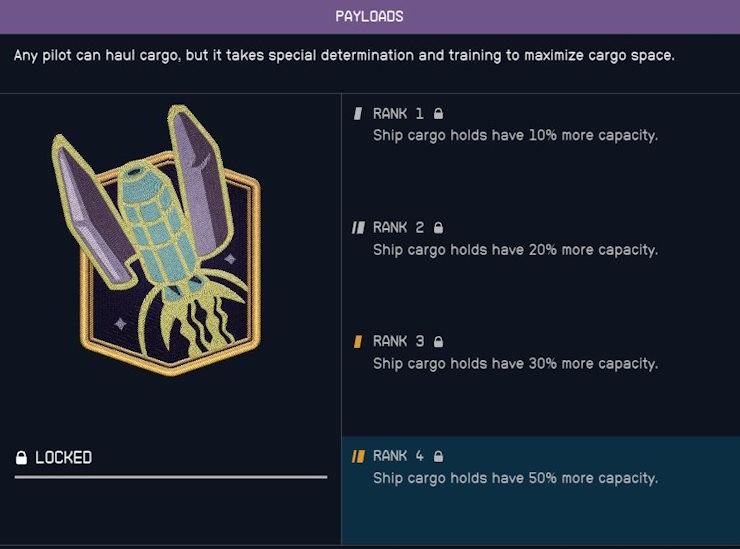
Task: Select the Payloads skill patch image
Action: tap(156, 240)
